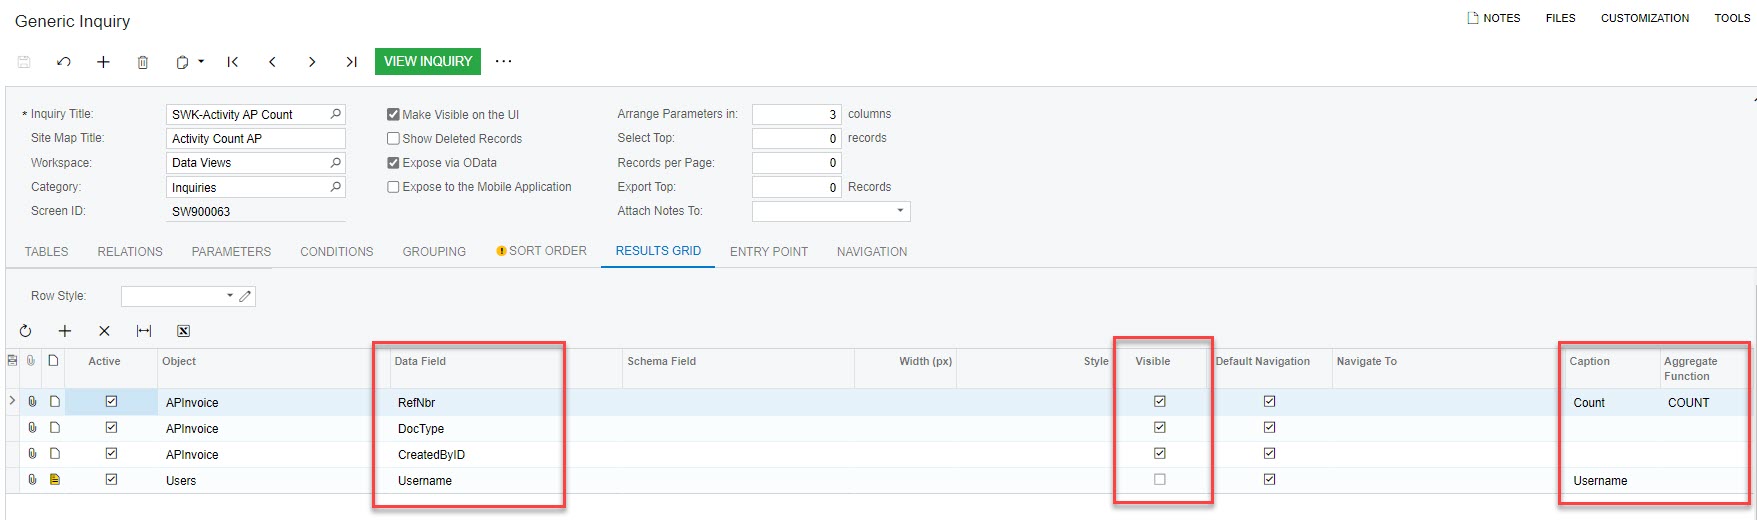Image resolution: width=1757 pixels, height=520 pixels.
Task: Click the Records per Page field
Action: [797, 163]
